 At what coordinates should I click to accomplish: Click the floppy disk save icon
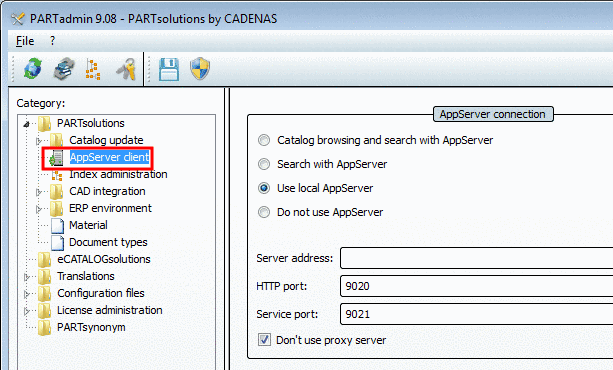click(169, 70)
